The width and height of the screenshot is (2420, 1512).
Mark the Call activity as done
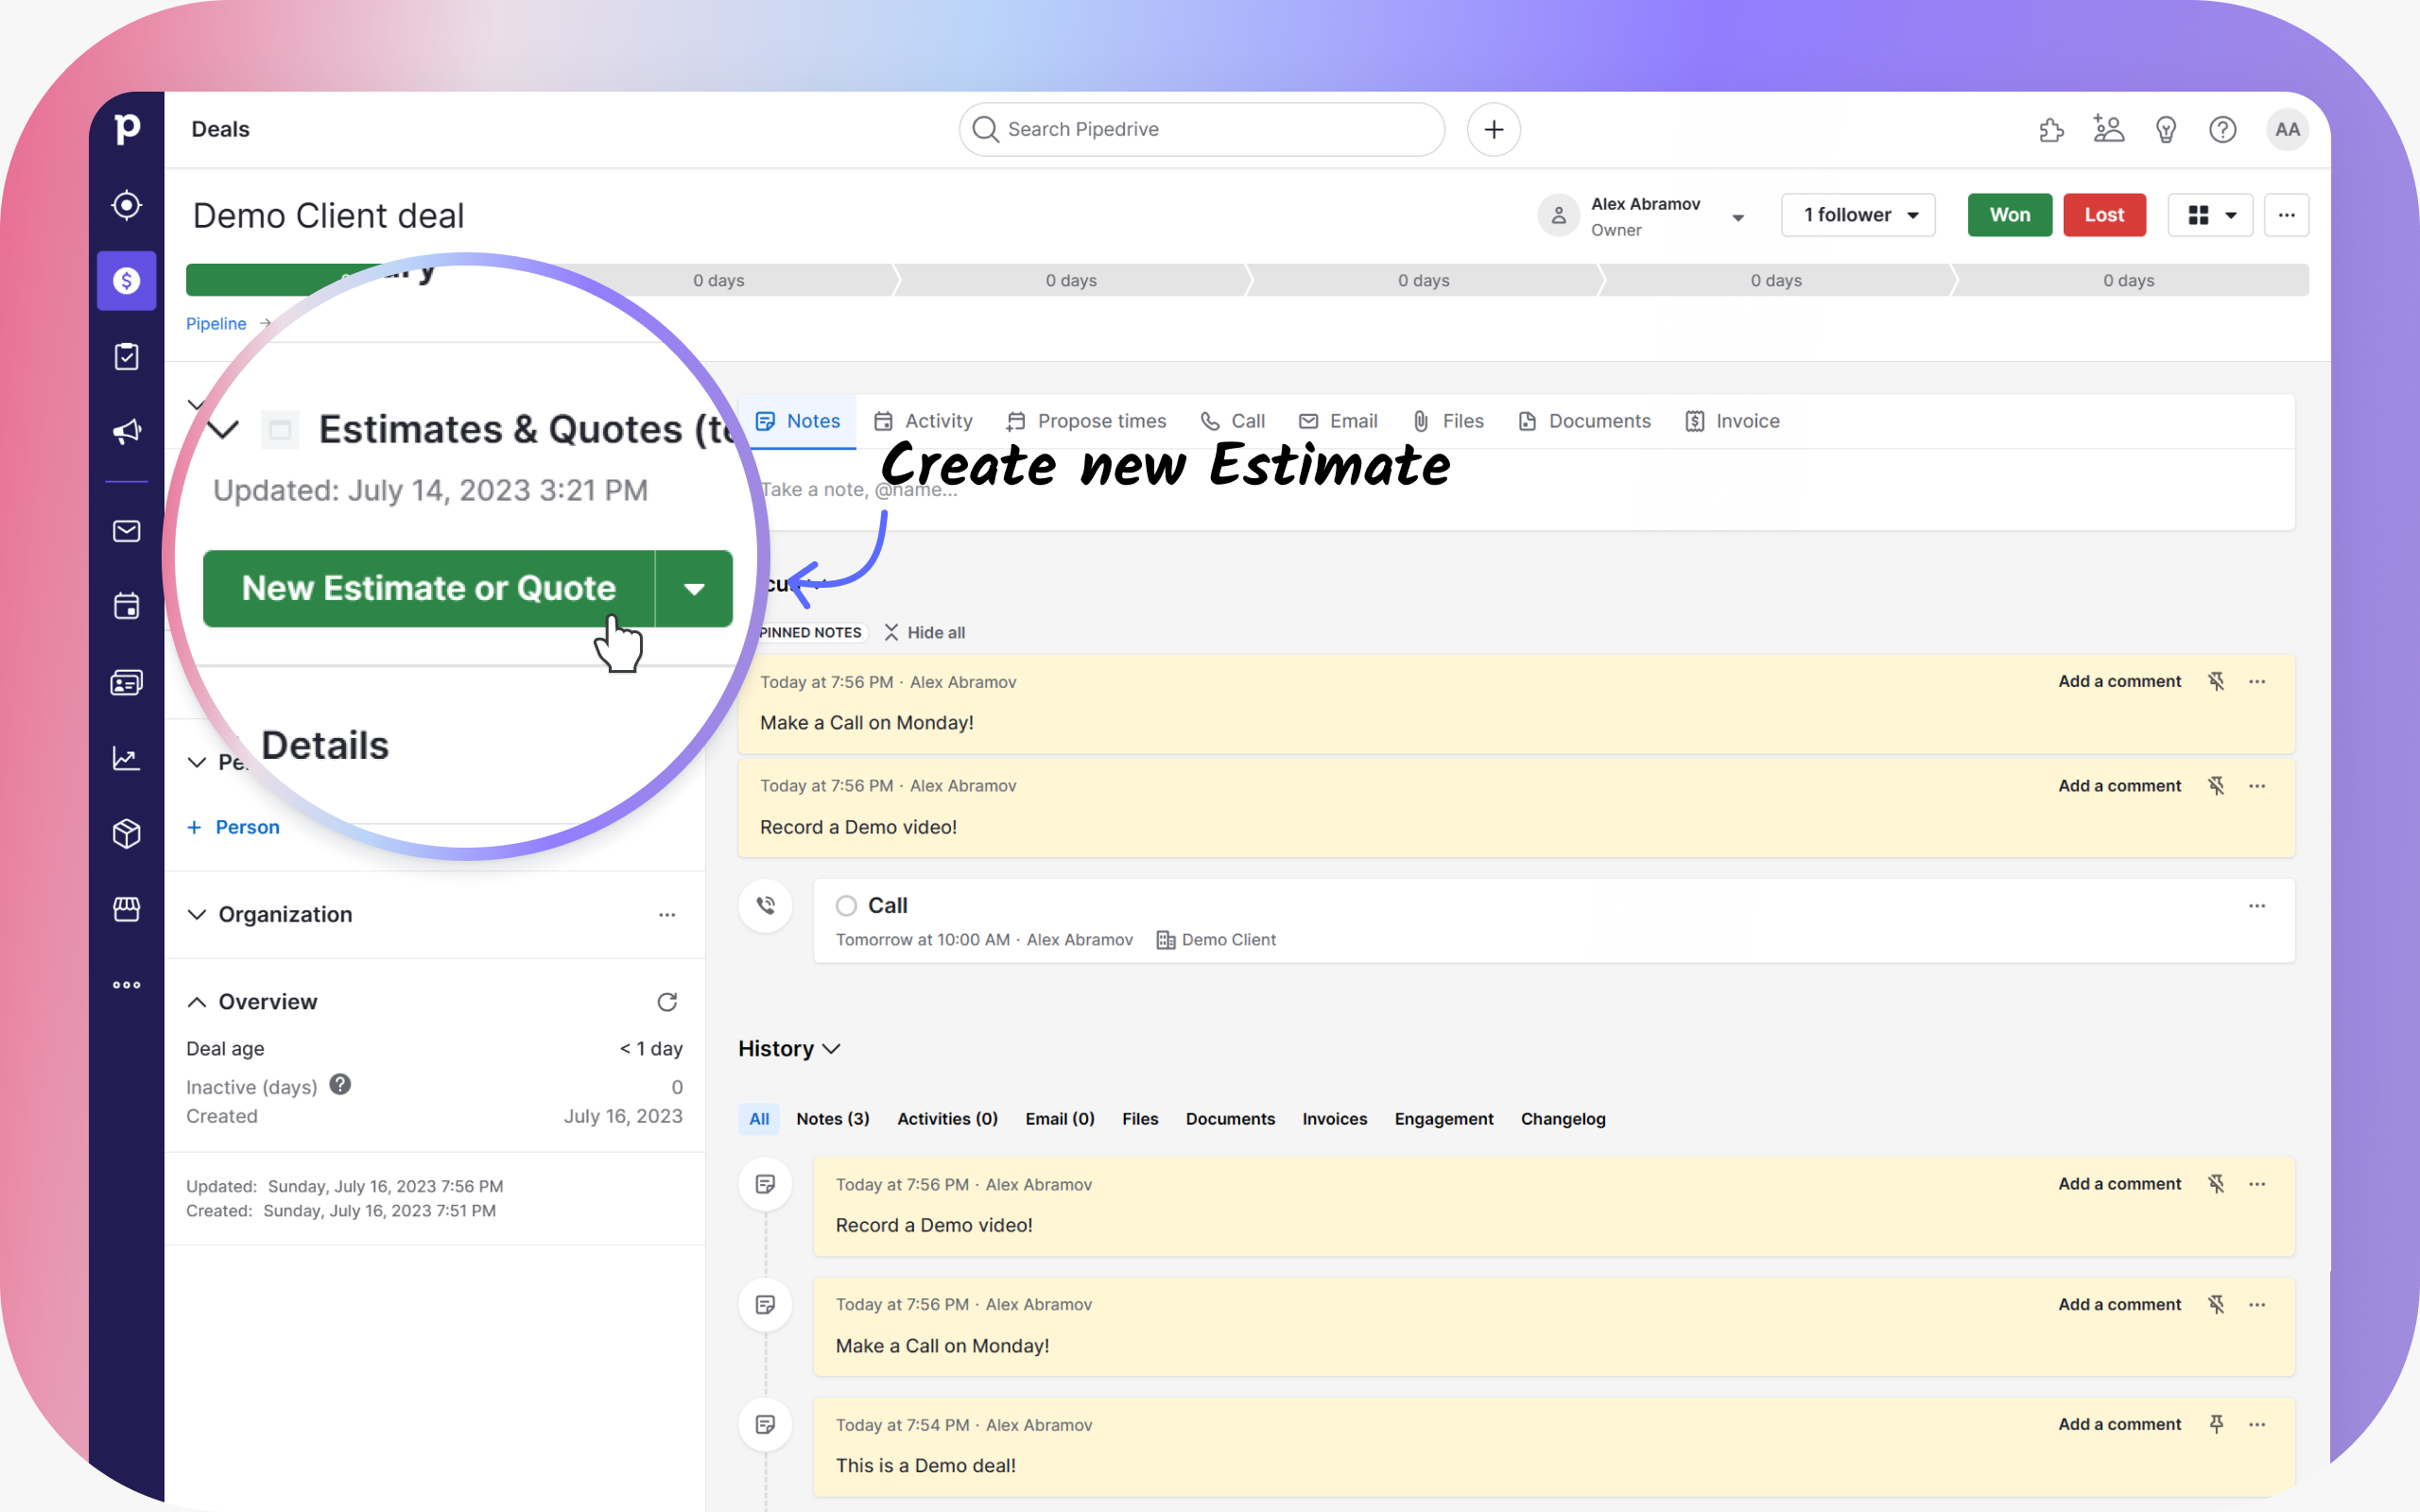(x=847, y=906)
